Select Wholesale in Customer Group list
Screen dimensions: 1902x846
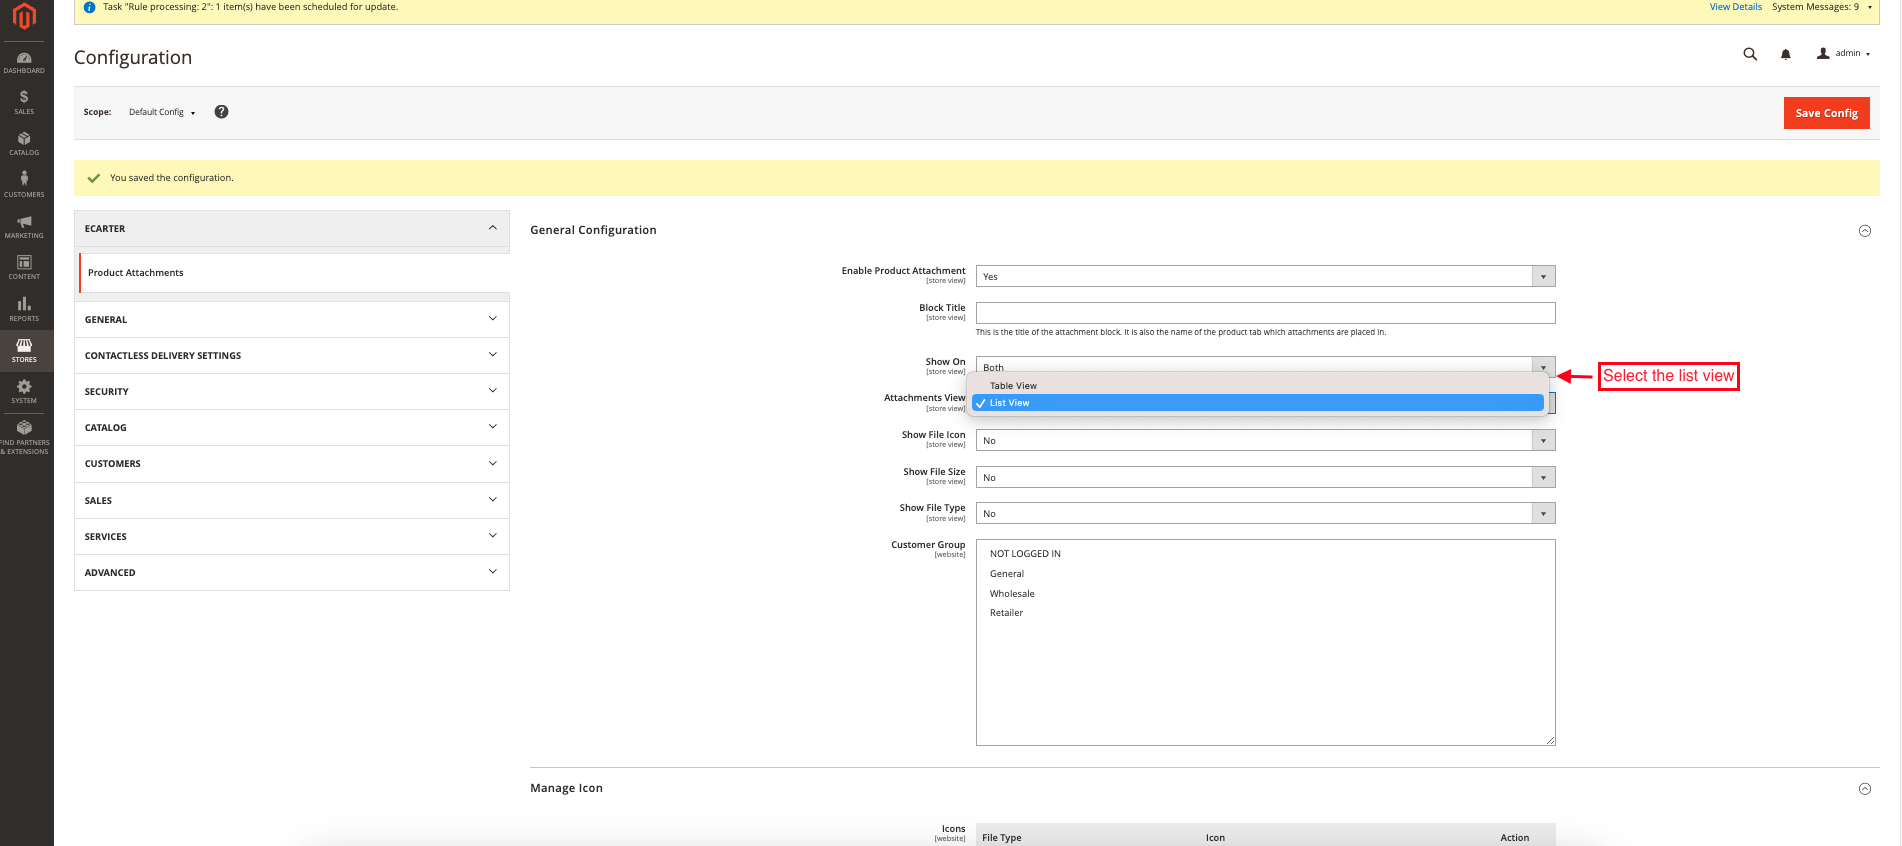pyautogui.click(x=1012, y=594)
